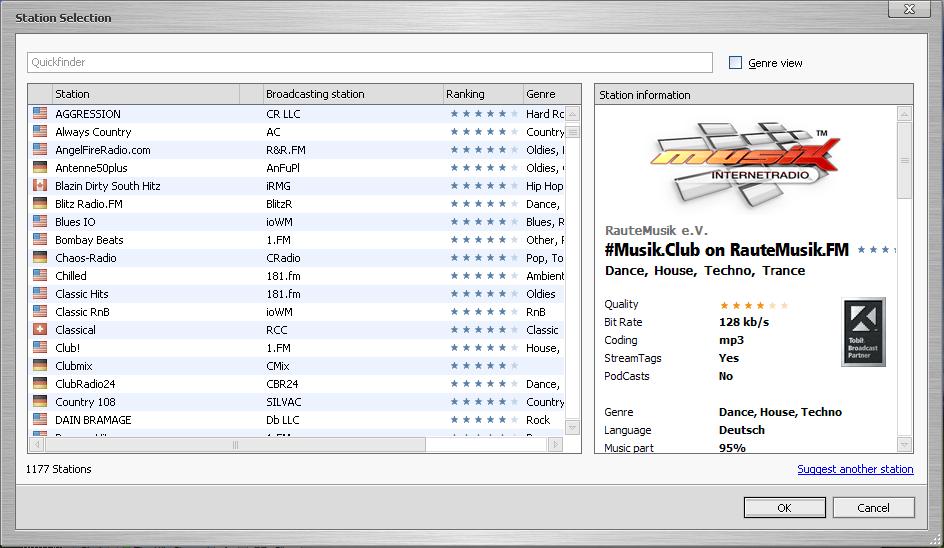Image resolution: width=944 pixels, height=548 pixels.
Task: Select the Blazin Dirty South Hitz station
Action: point(297,186)
